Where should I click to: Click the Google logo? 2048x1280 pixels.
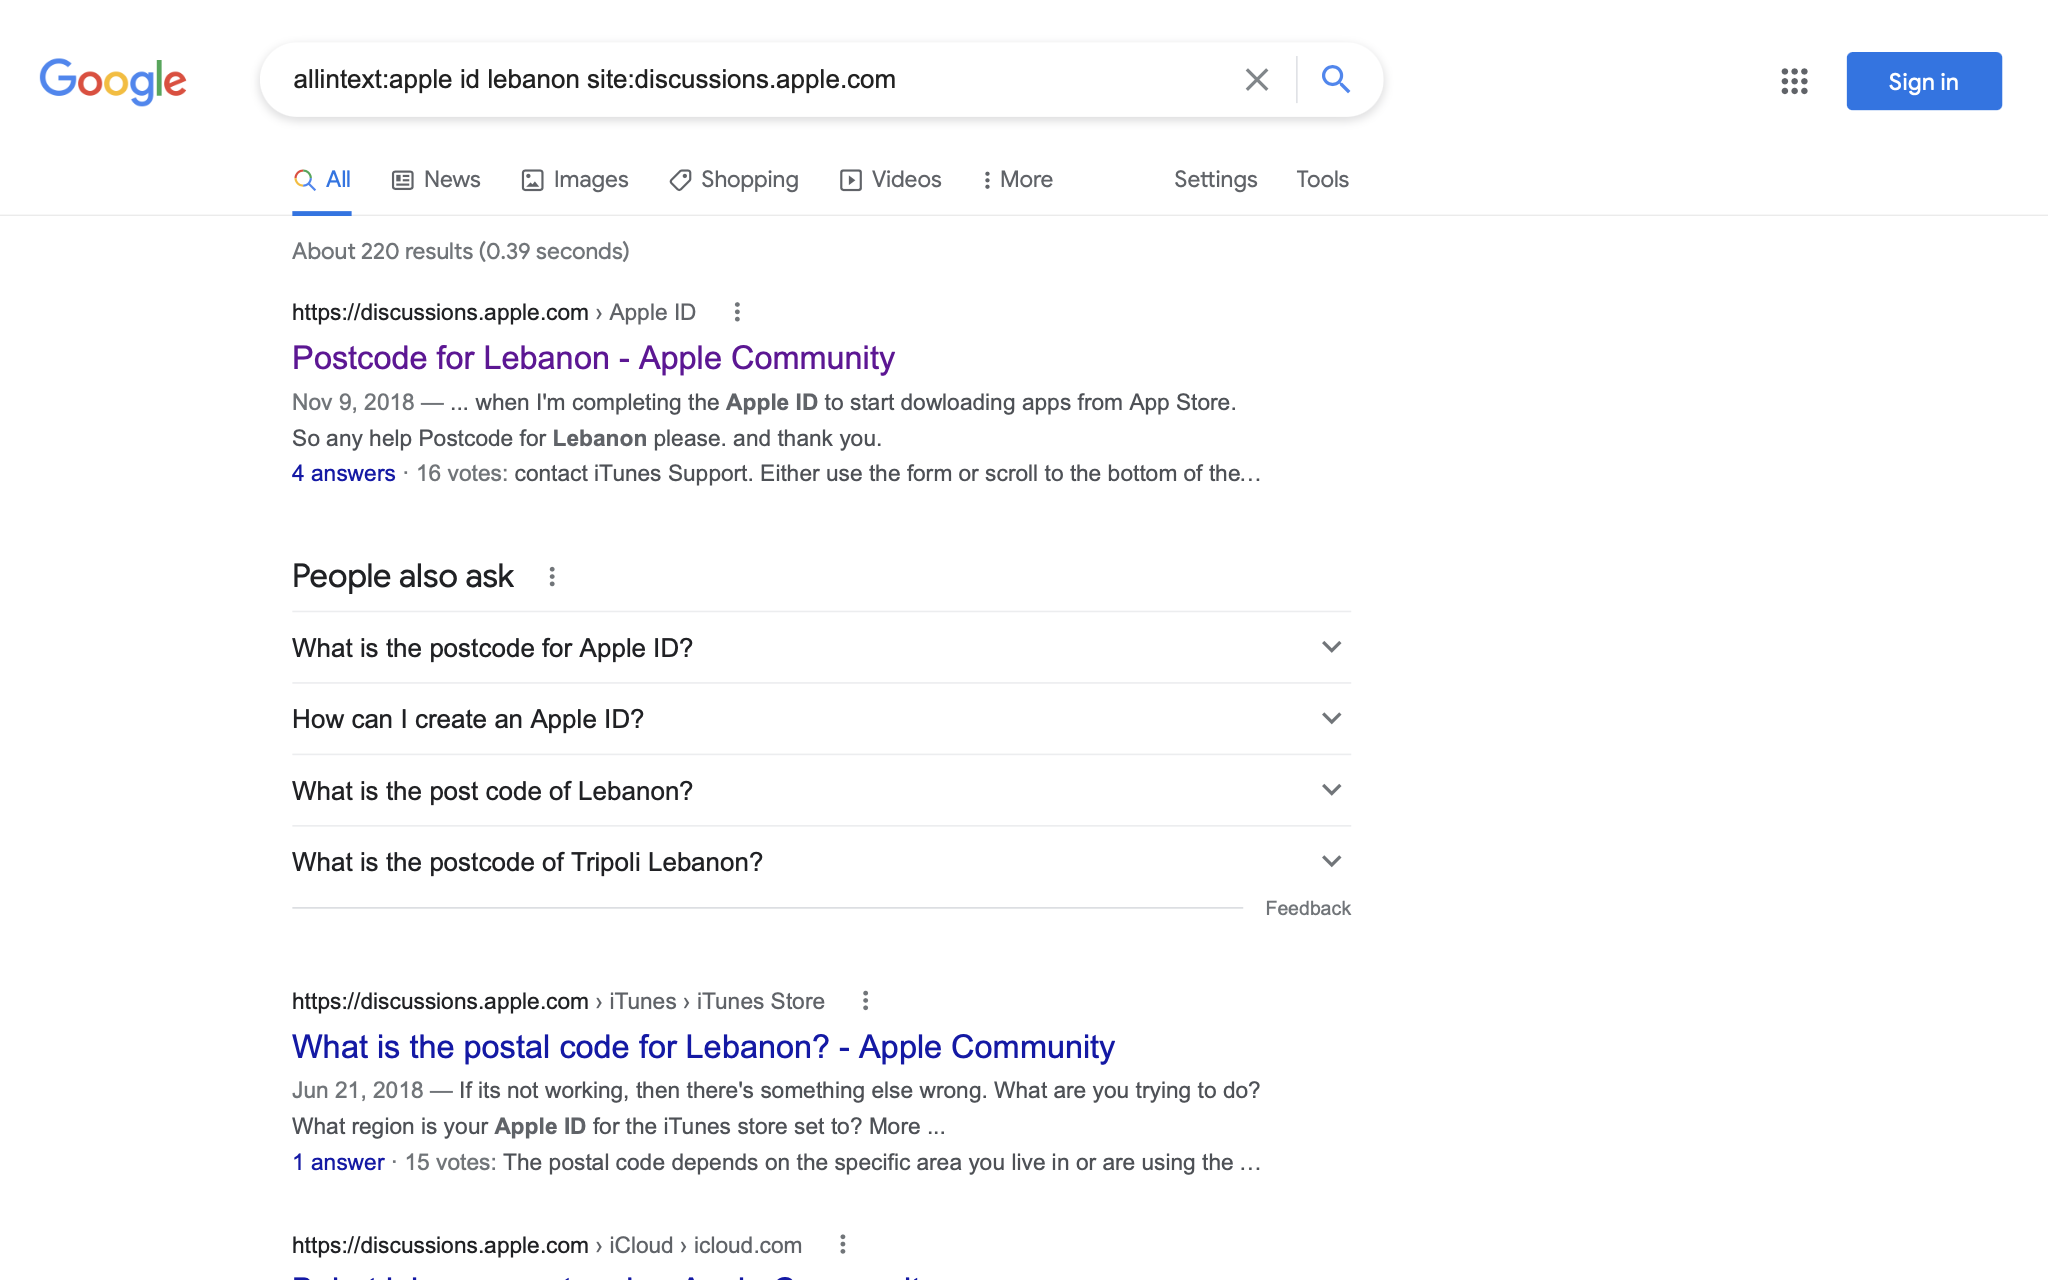[113, 81]
